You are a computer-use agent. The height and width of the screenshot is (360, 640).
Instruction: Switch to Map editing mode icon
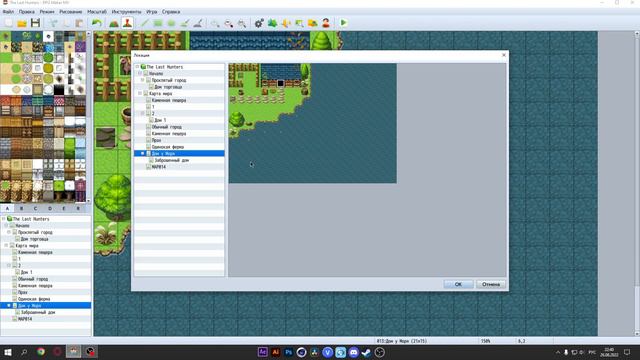(114, 23)
